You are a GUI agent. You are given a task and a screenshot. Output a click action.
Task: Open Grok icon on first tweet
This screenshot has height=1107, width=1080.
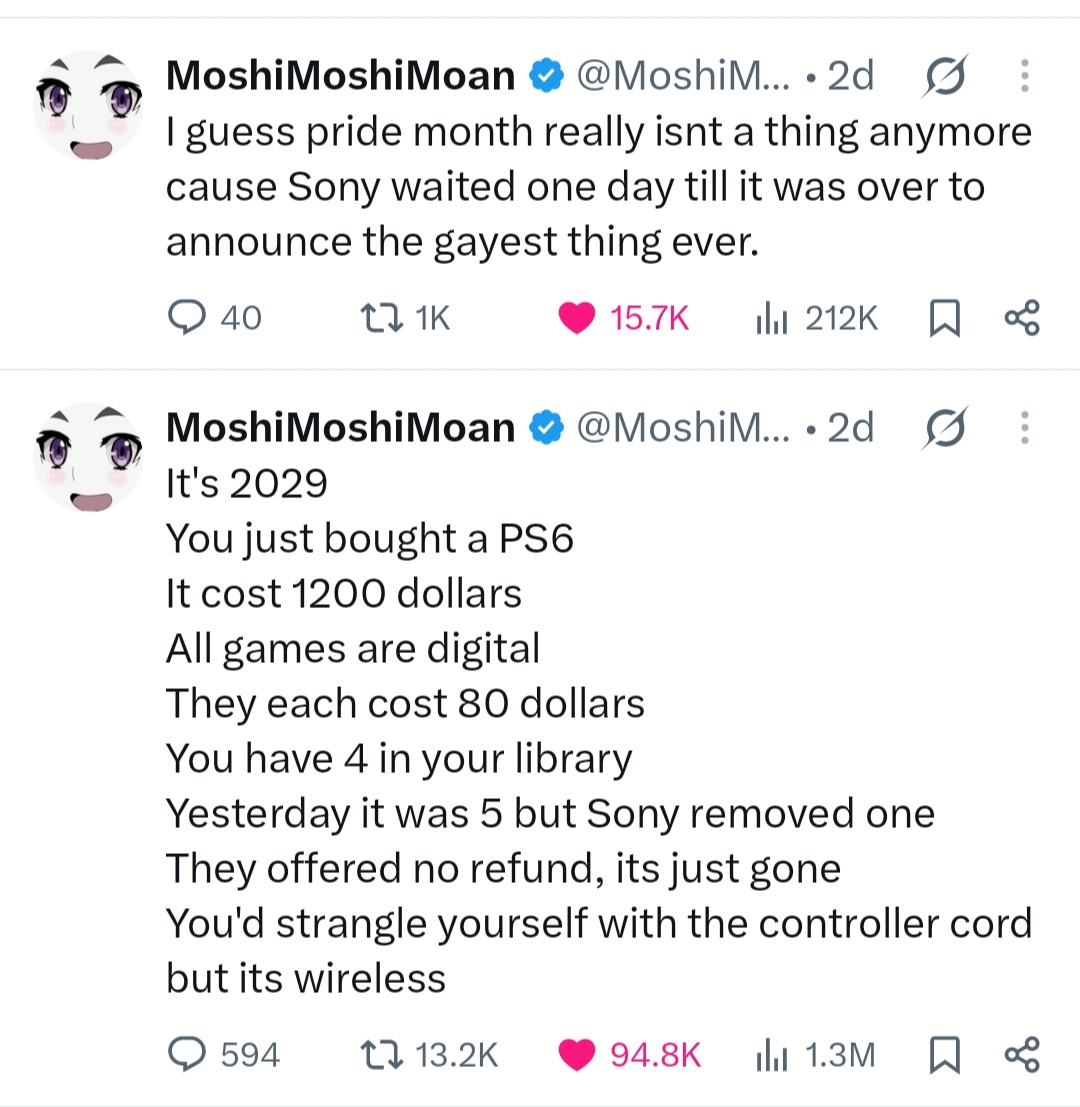944,75
